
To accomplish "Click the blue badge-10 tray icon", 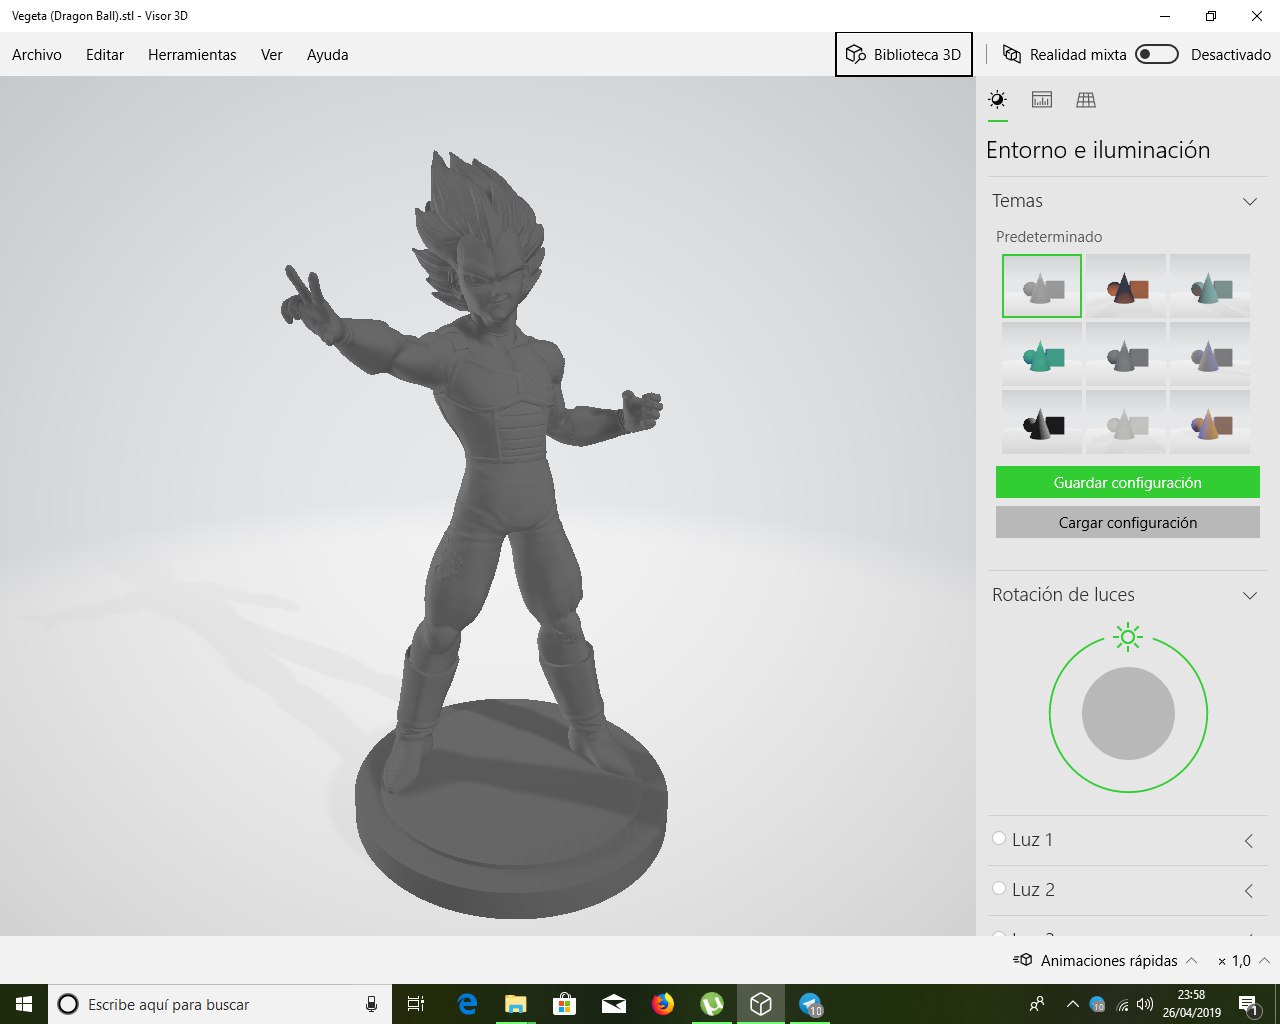I will 1097,1005.
